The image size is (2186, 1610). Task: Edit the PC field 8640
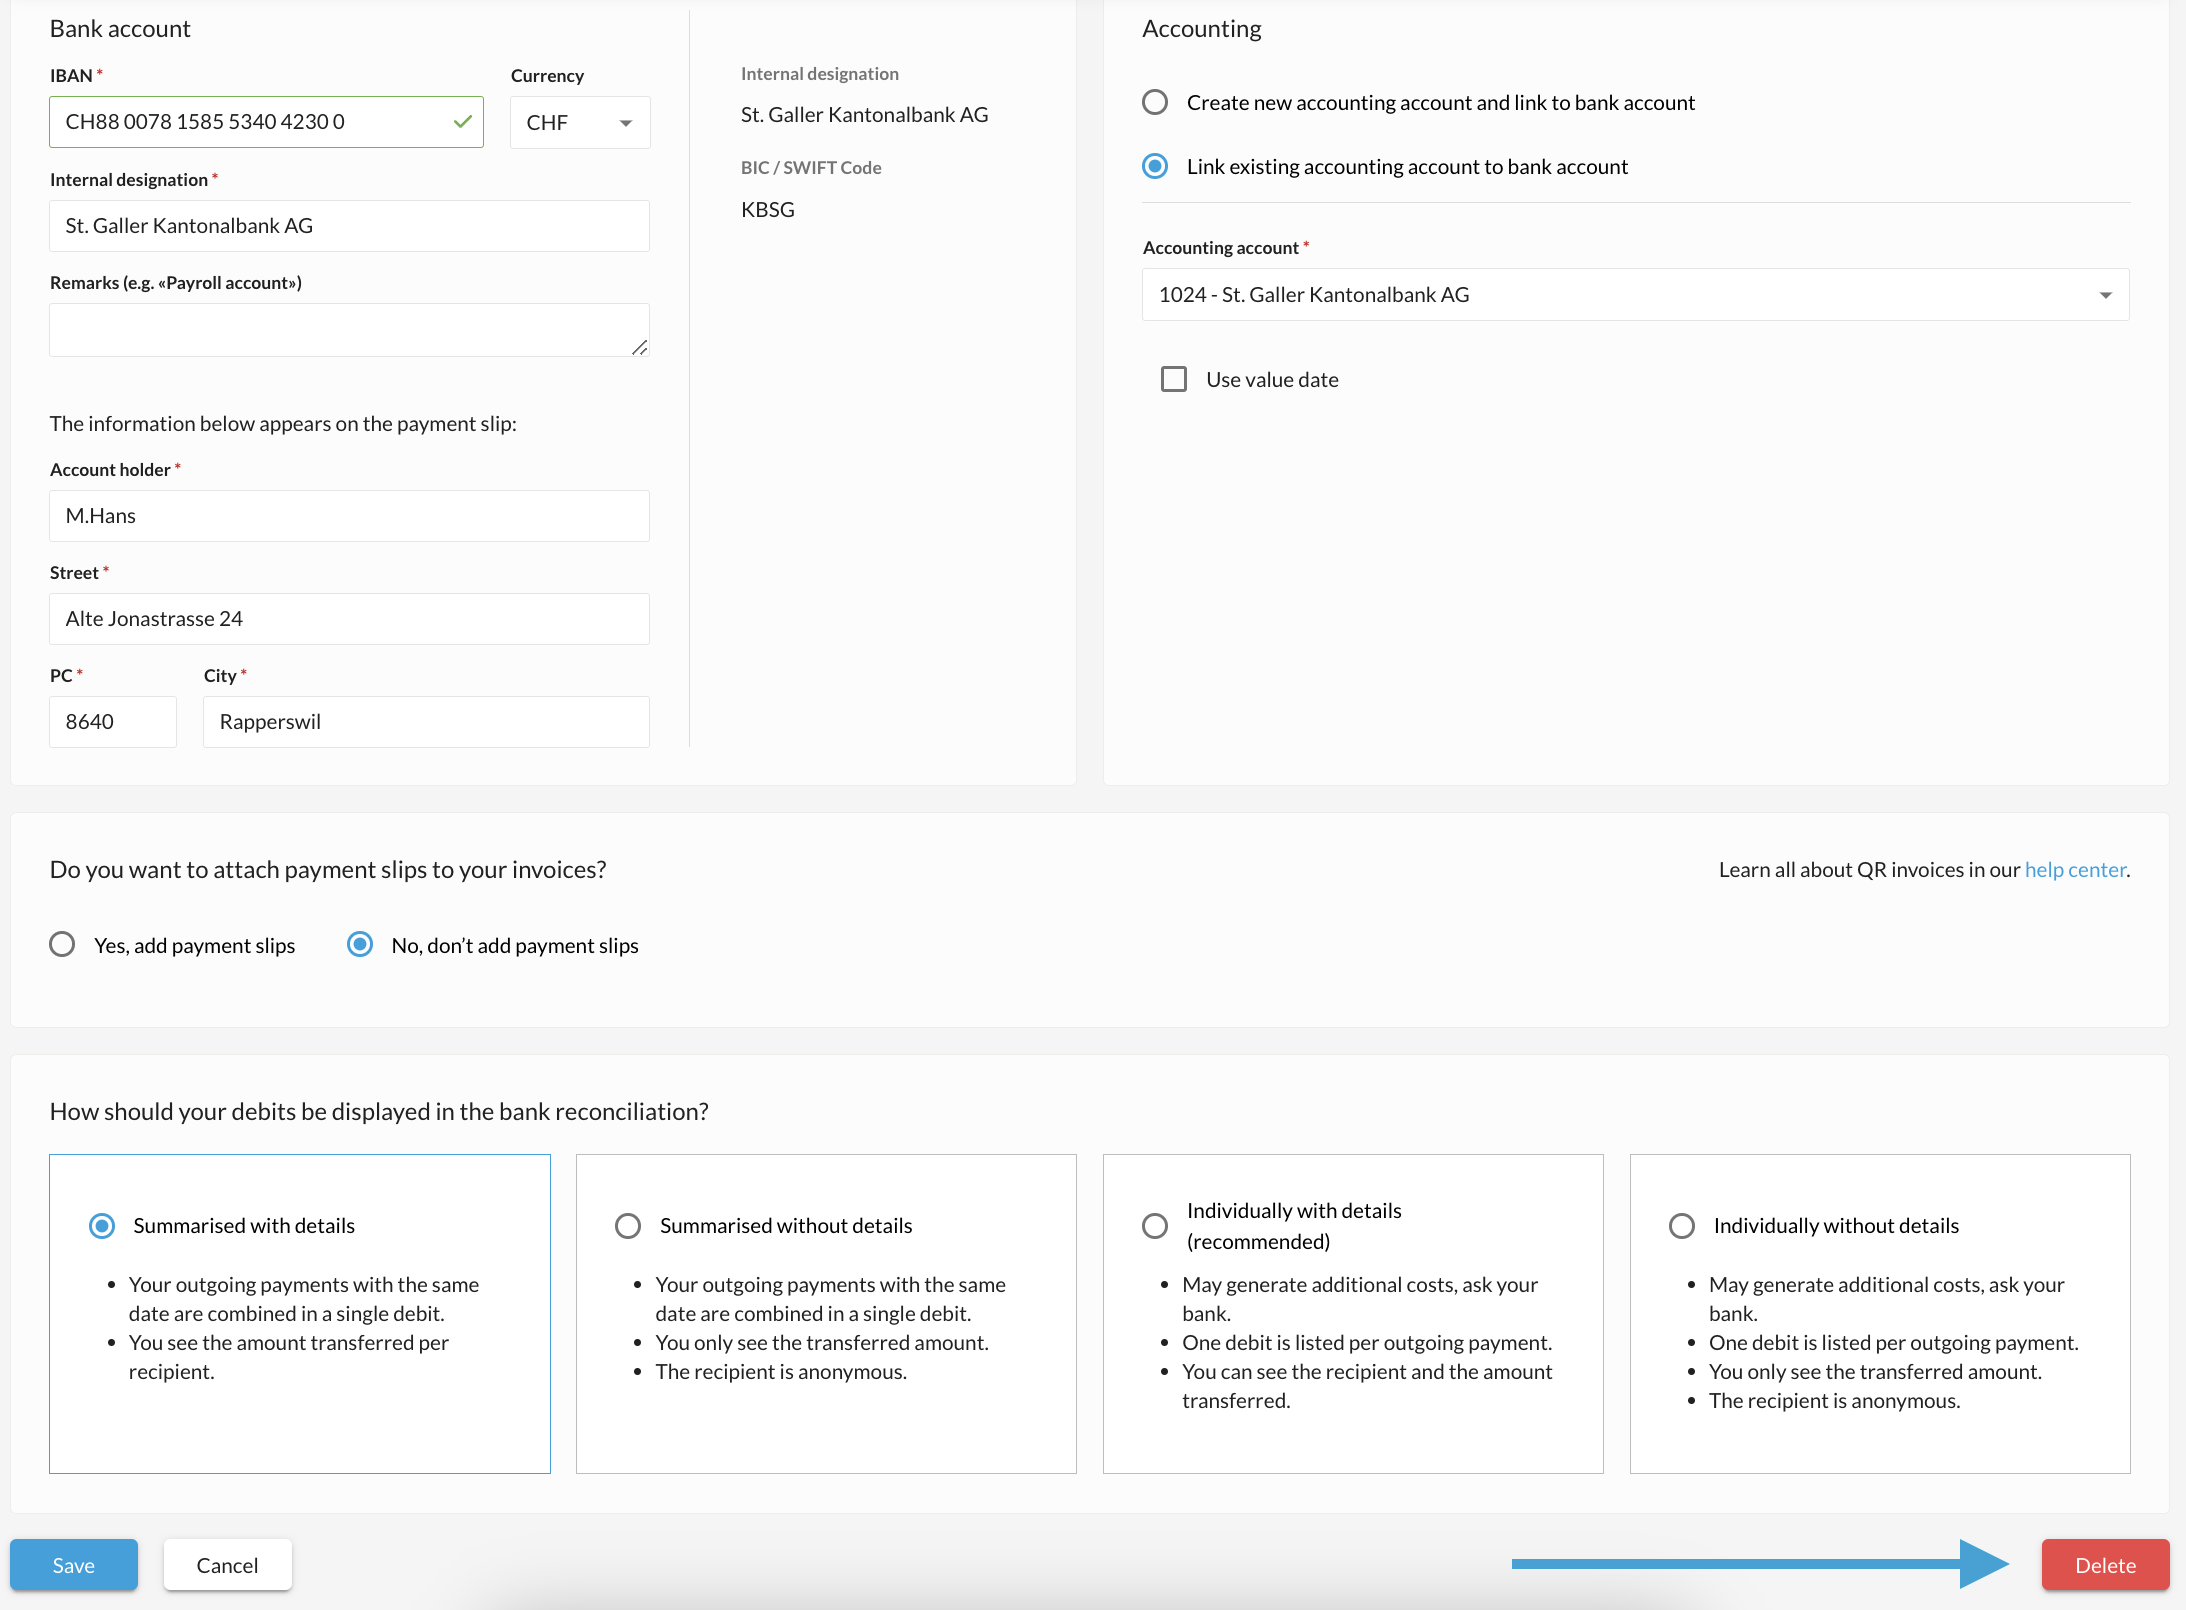click(x=113, y=722)
